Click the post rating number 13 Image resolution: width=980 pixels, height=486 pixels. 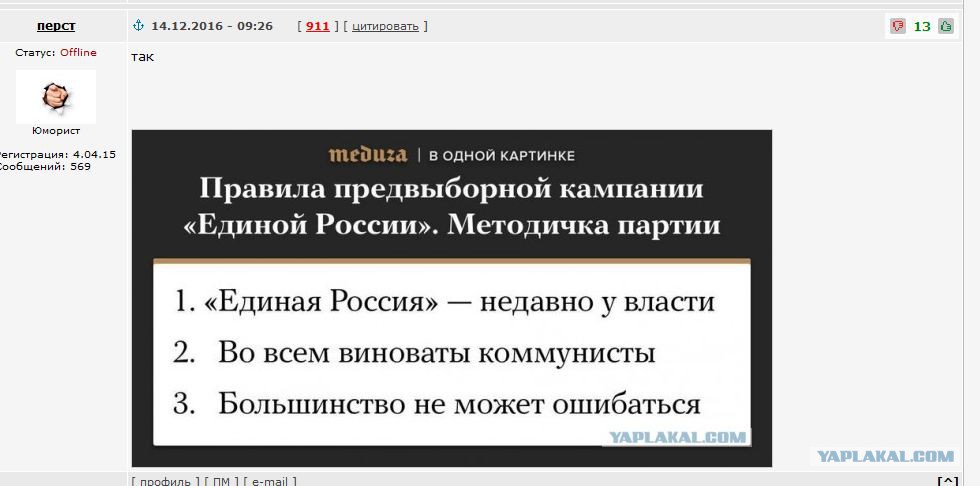[x=922, y=26]
